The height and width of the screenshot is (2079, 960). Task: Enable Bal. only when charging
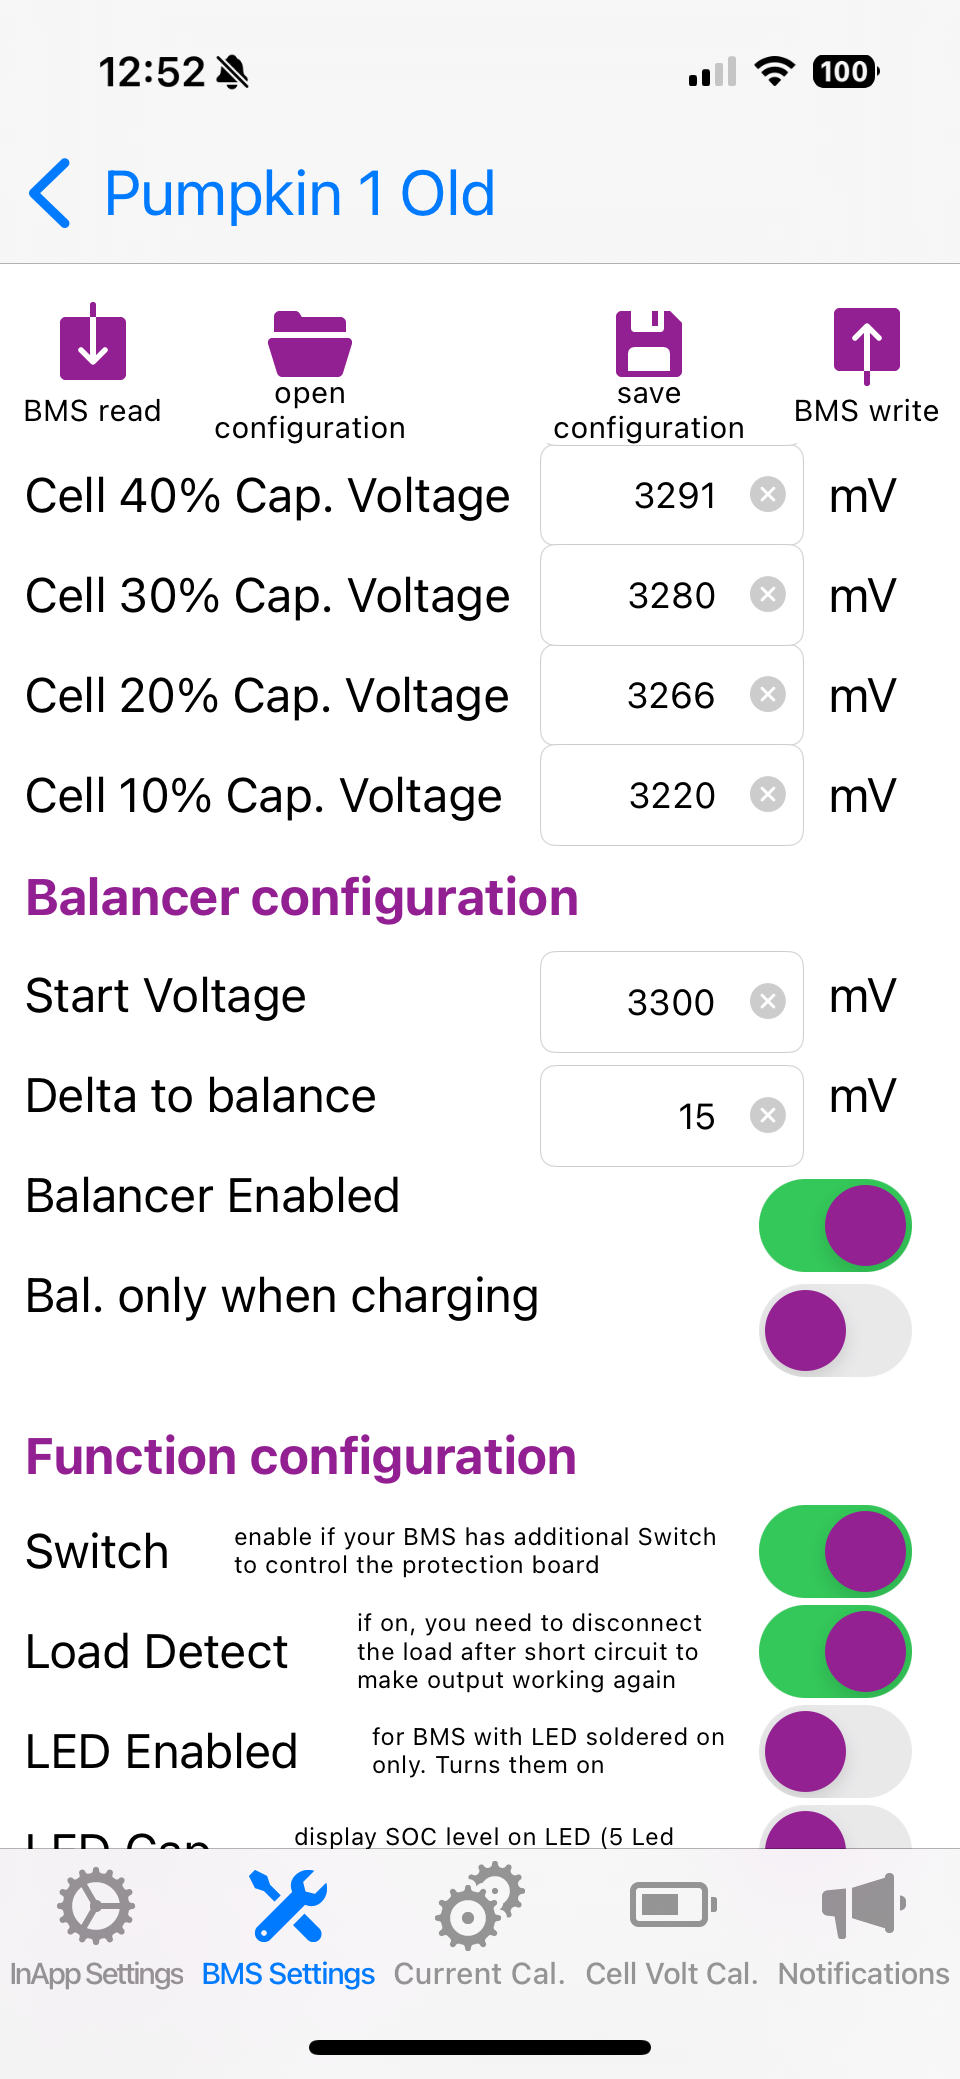tap(835, 1330)
